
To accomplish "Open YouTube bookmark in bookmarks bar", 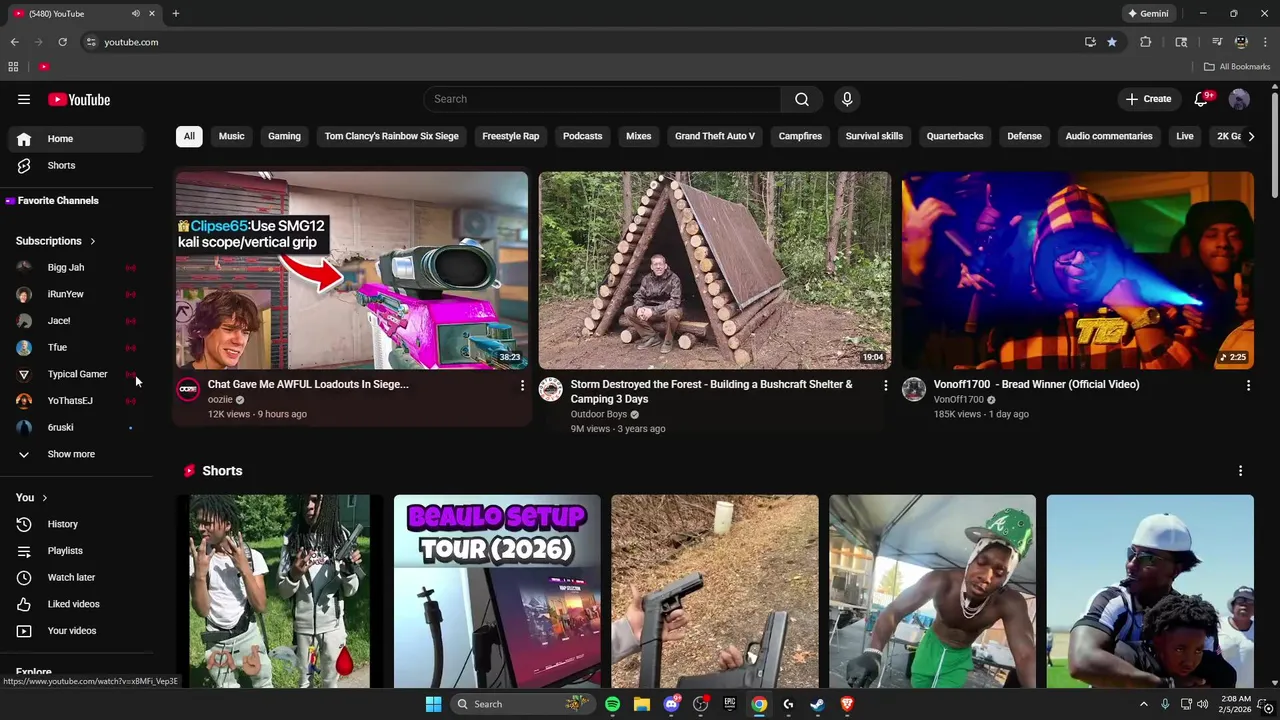I will point(44,67).
